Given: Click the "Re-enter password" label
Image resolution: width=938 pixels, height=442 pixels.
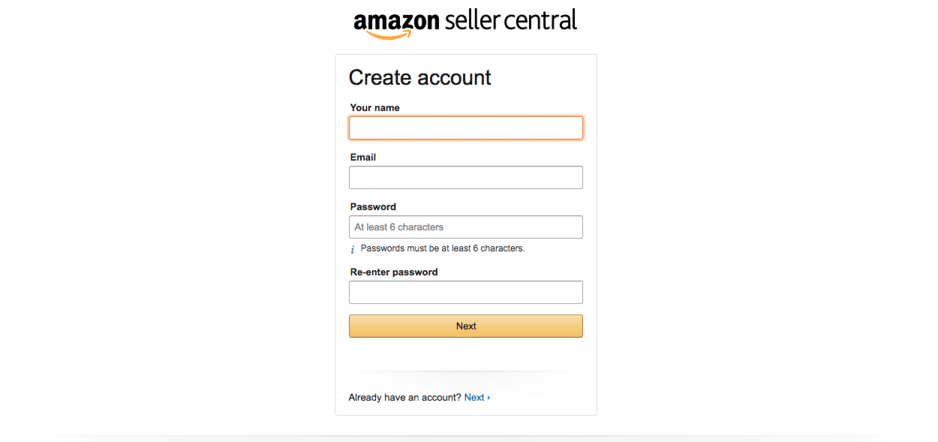Looking at the screenshot, I should click(x=394, y=272).
